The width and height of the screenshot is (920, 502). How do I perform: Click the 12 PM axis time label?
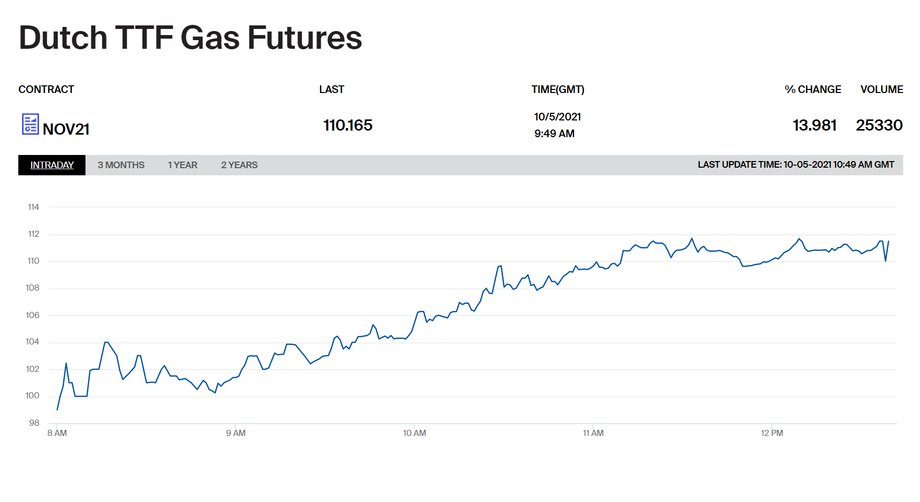772,433
